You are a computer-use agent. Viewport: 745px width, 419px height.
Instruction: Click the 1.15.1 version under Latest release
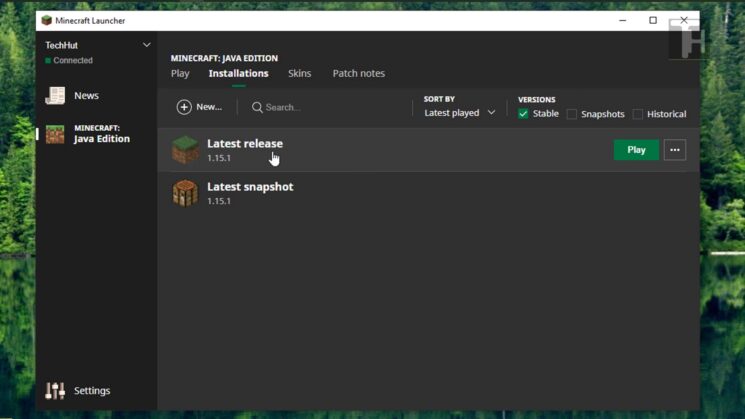click(x=219, y=158)
